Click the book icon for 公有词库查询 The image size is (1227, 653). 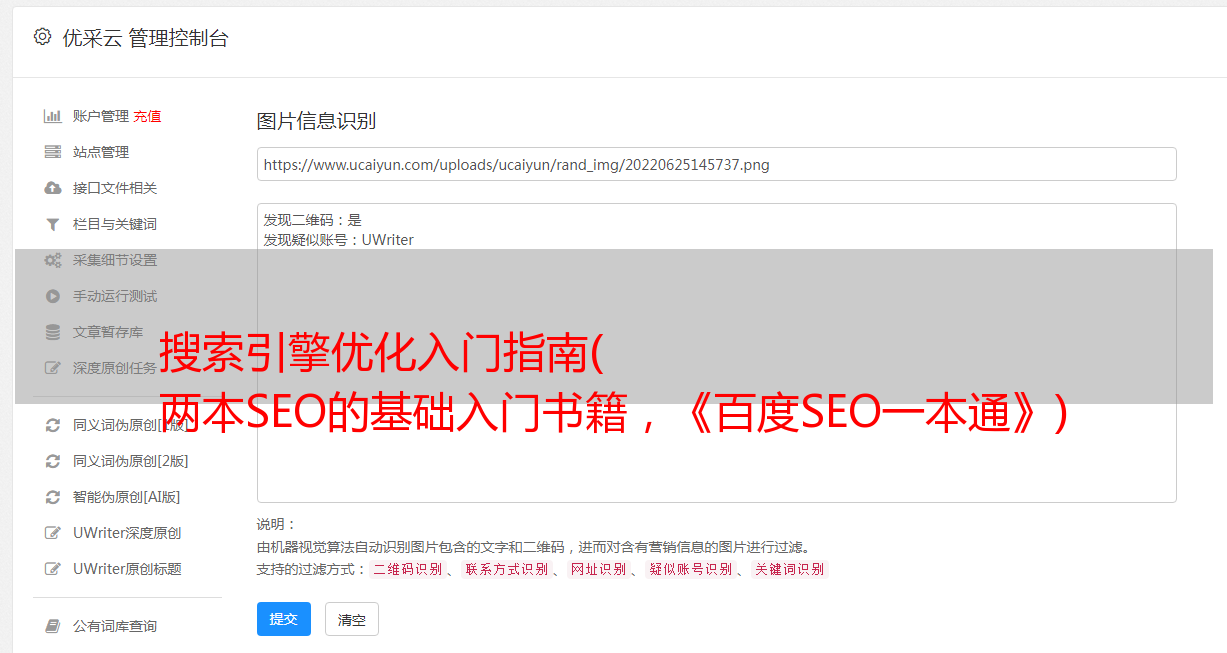53,626
